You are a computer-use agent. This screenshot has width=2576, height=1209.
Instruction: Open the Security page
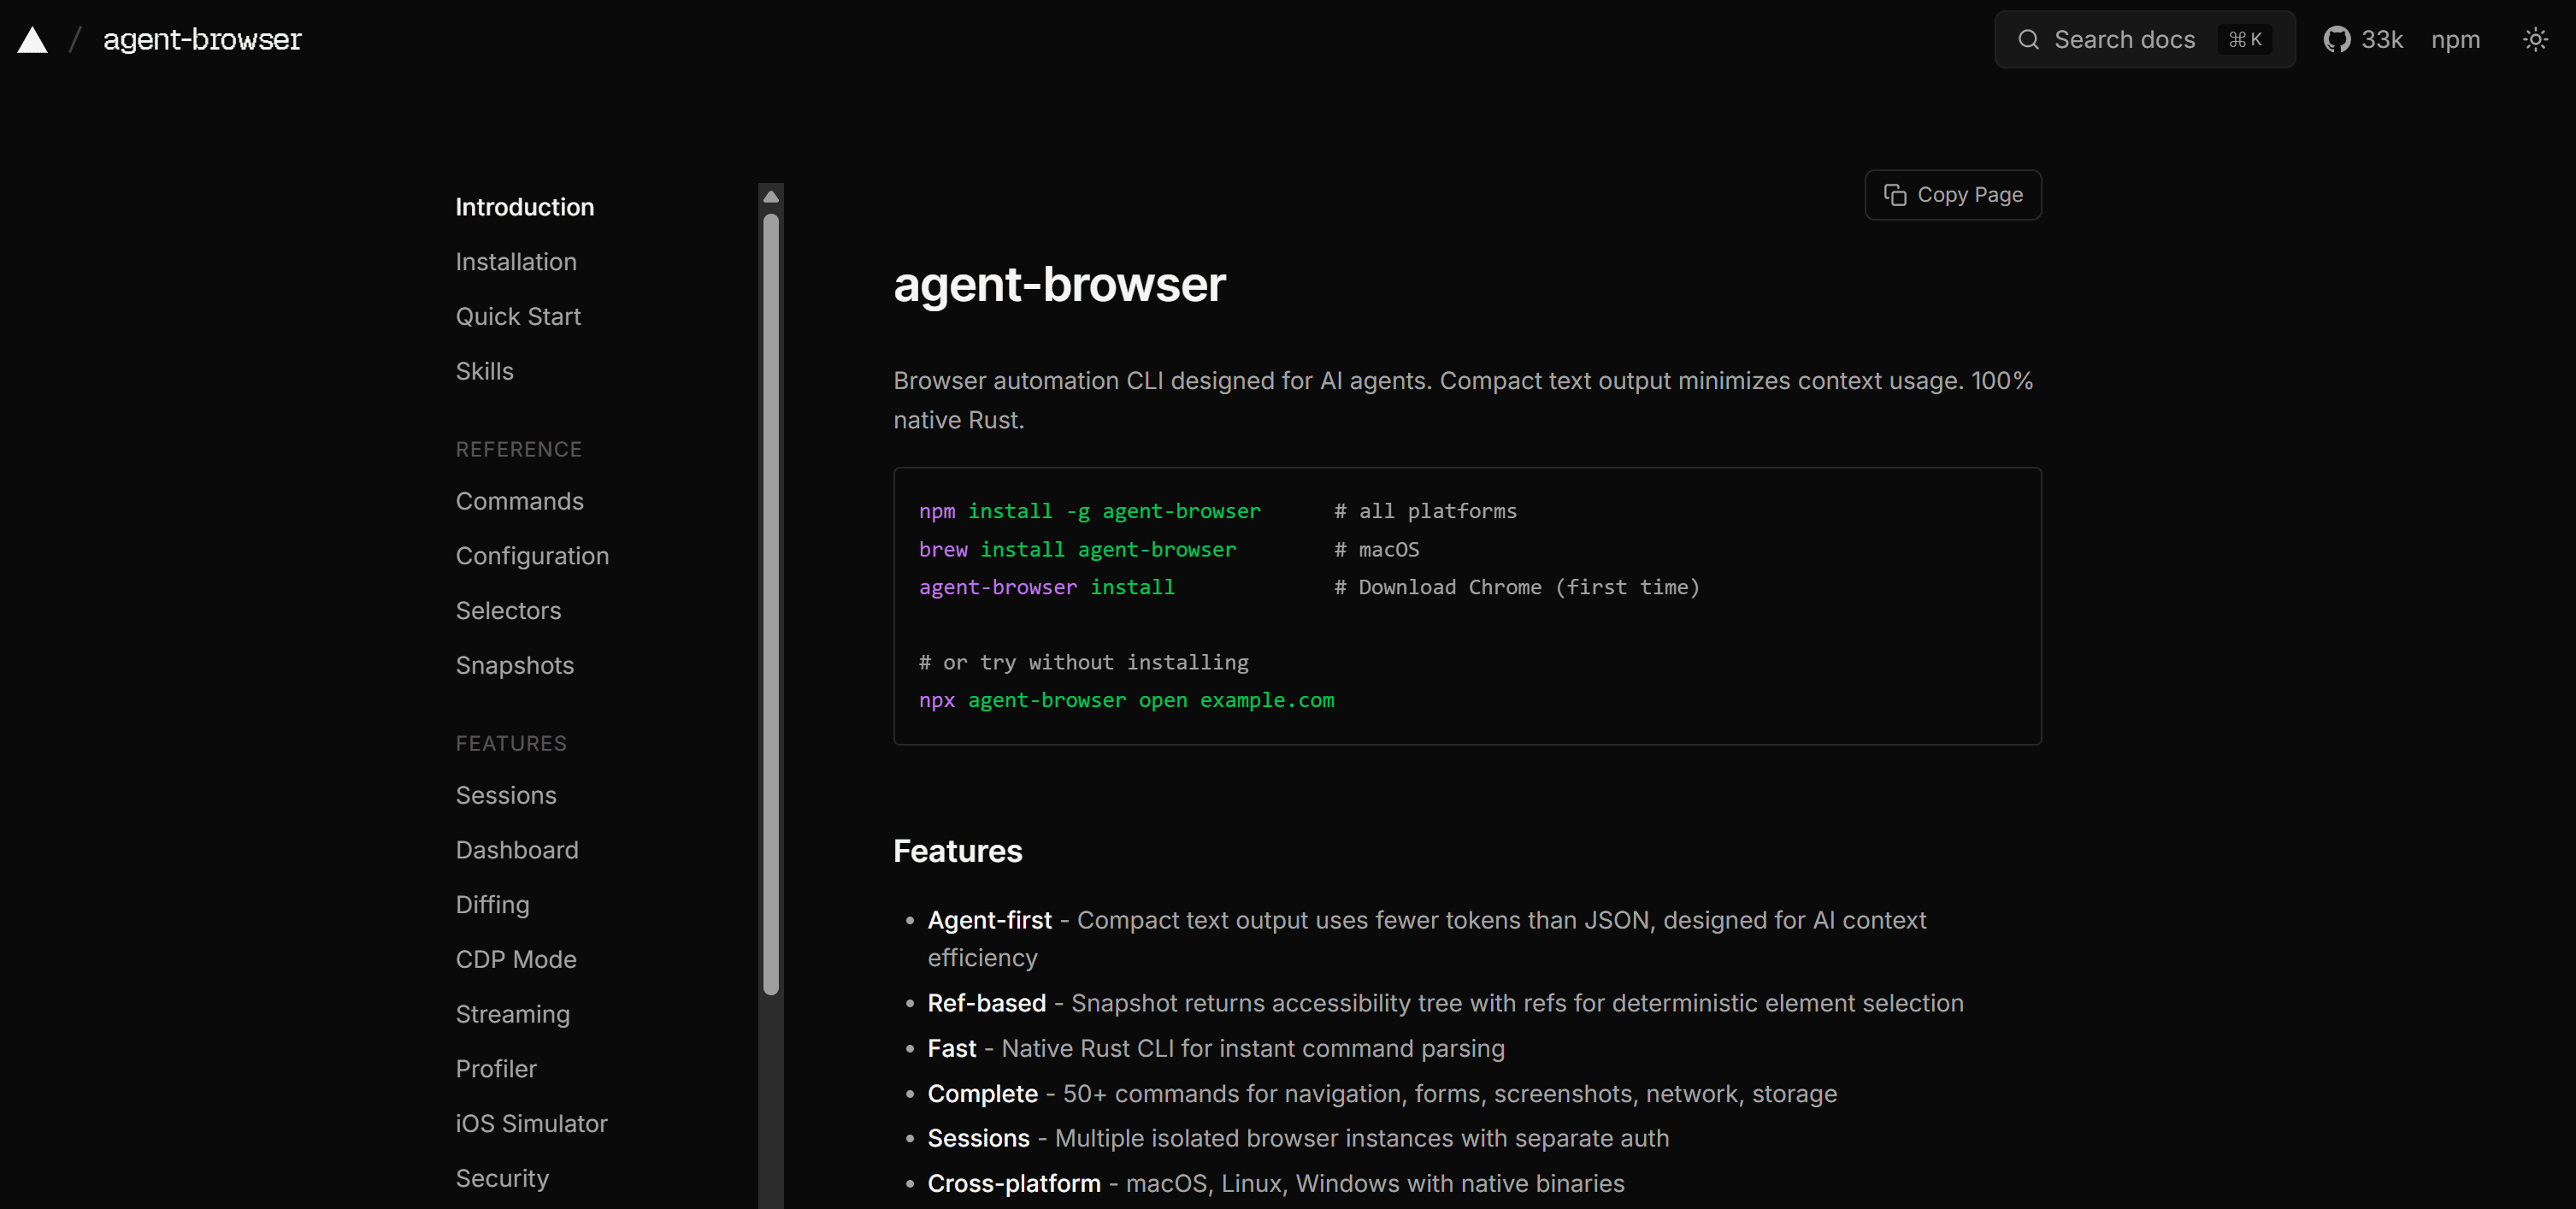[502, 1179]
